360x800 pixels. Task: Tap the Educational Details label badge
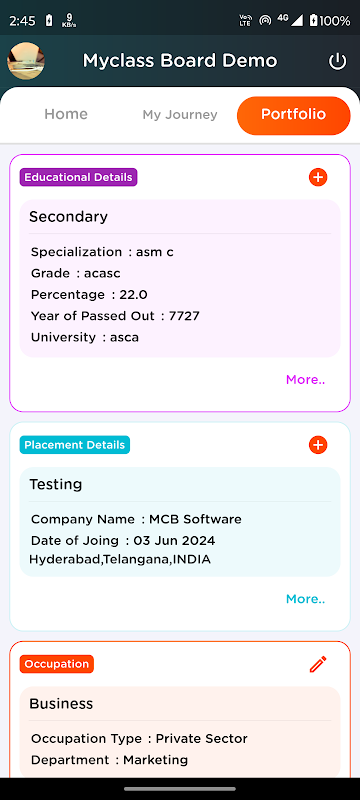click(79, 178)
